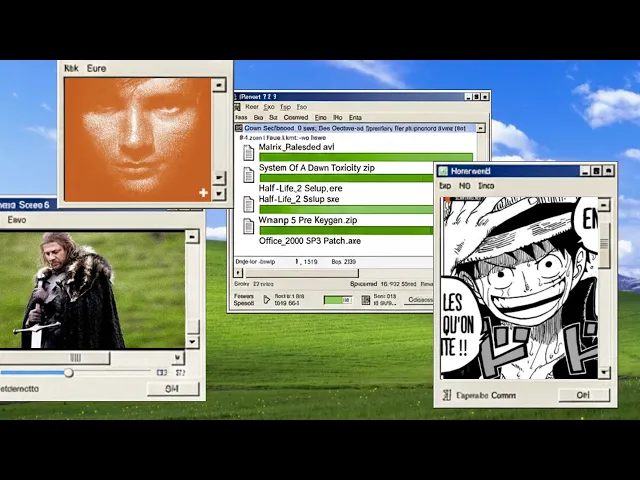
Task: Select the Bko item in the second menu row
Action: click(x=258, y=118)
